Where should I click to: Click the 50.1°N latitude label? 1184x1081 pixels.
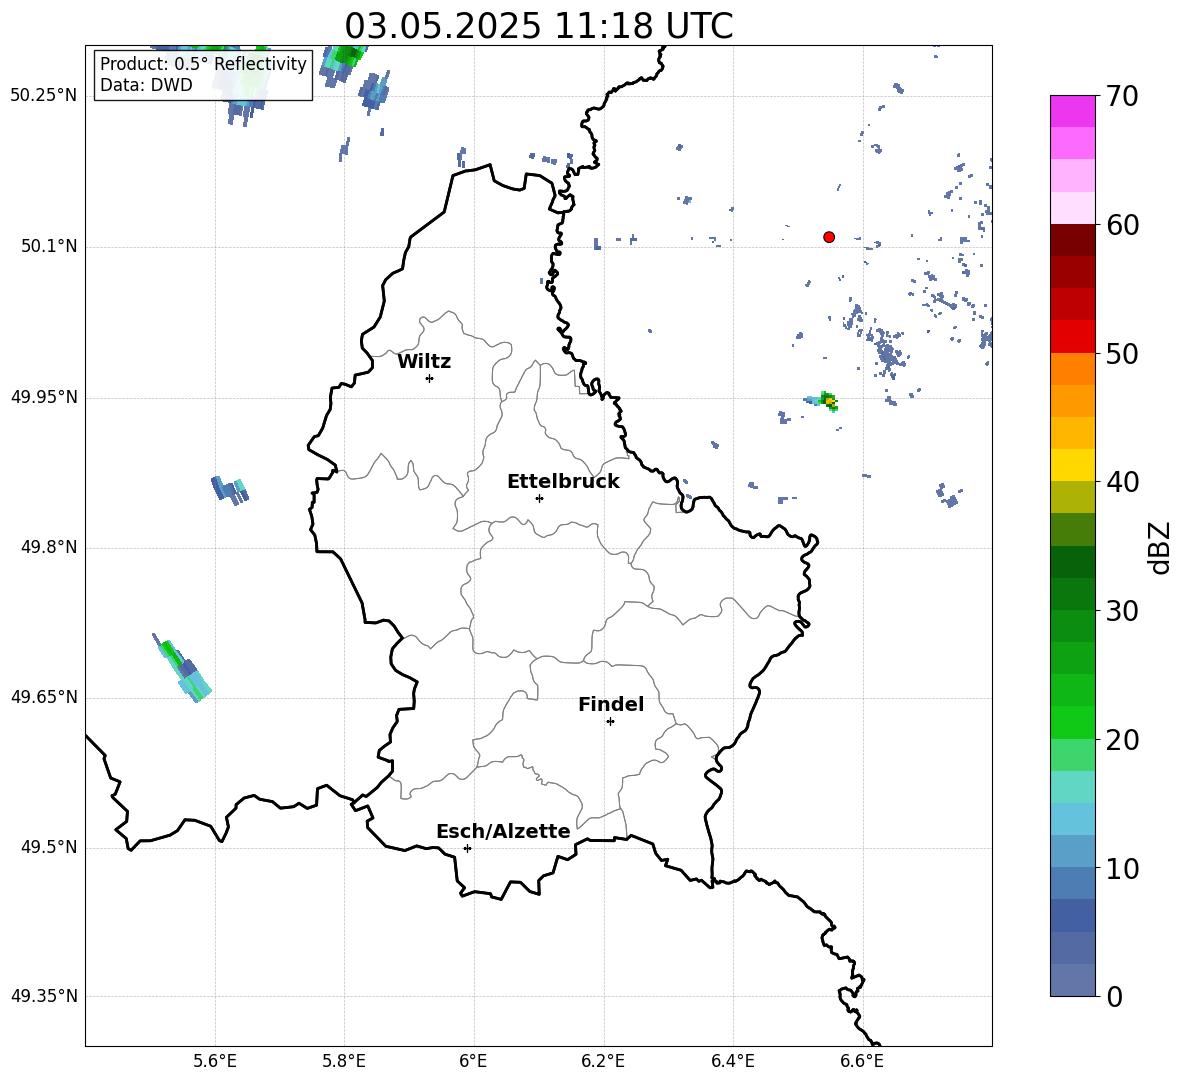[x=49, y=247]
